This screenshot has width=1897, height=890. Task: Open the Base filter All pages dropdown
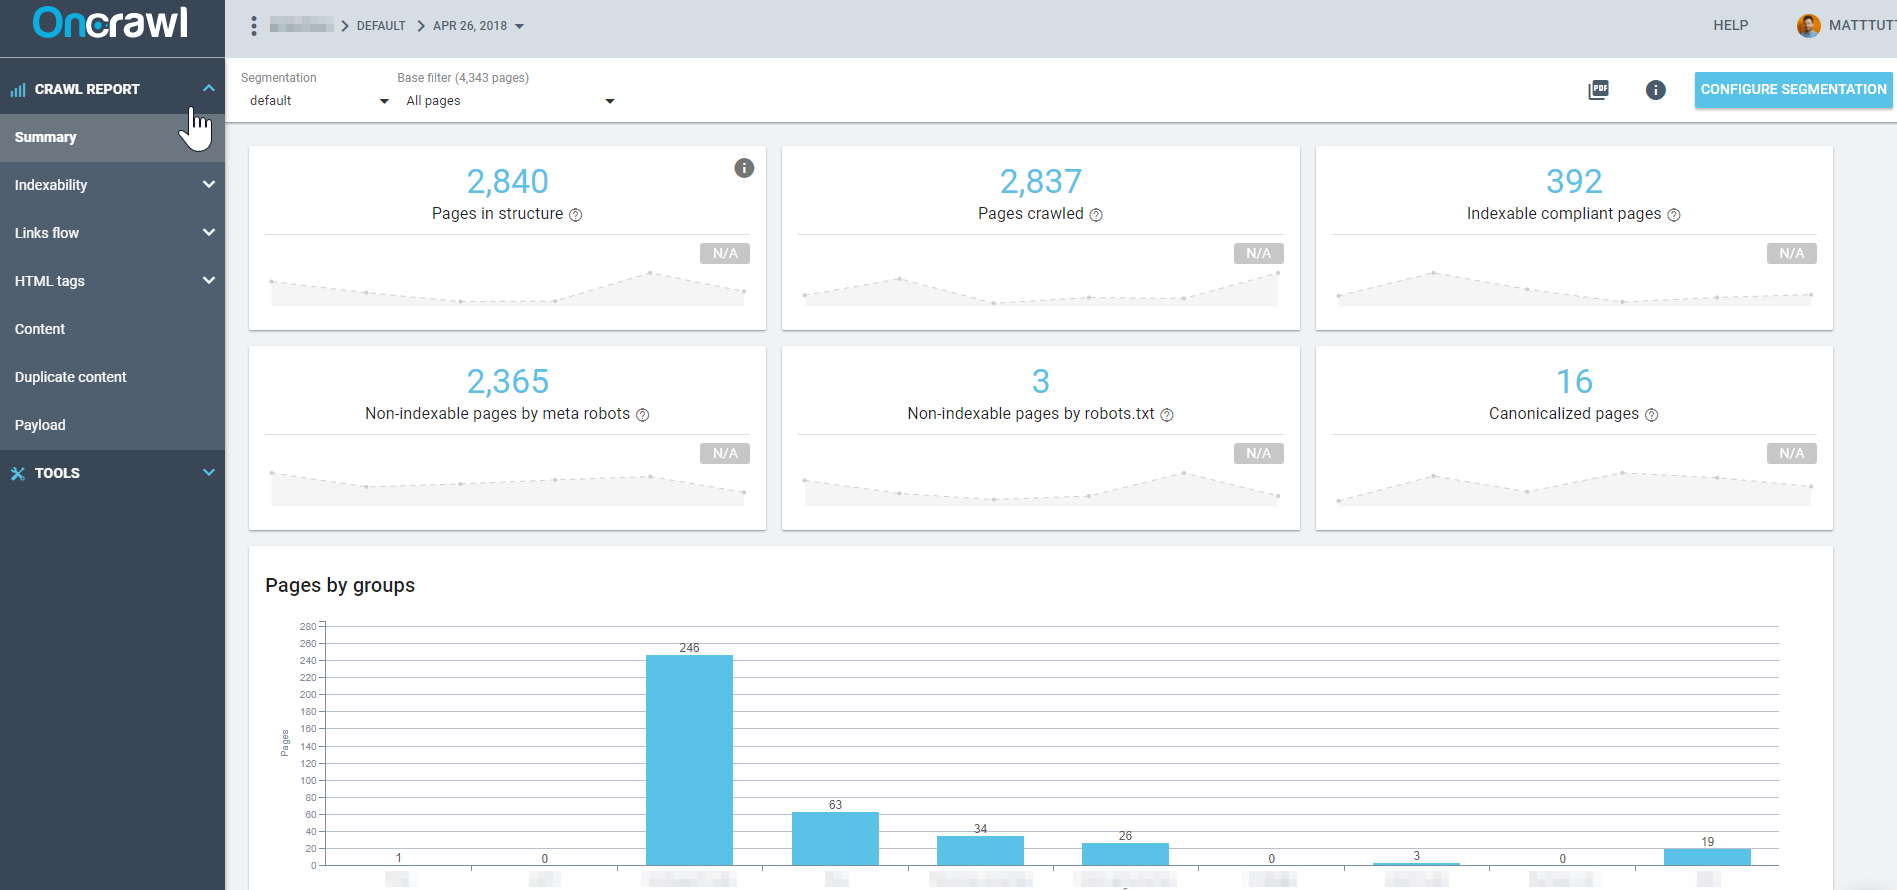(509, 101)
